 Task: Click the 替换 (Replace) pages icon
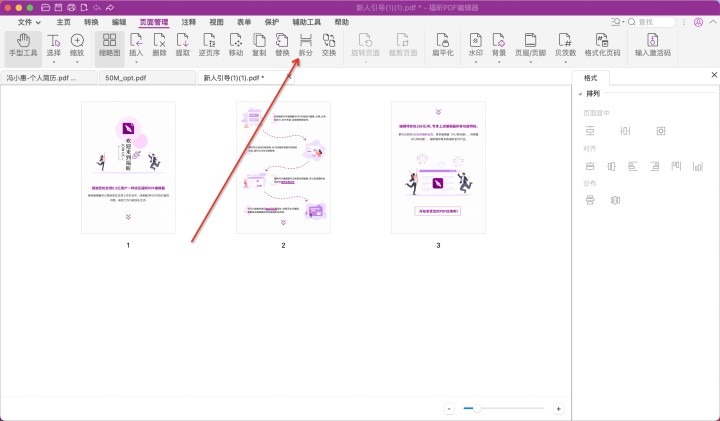coord(282,44)
